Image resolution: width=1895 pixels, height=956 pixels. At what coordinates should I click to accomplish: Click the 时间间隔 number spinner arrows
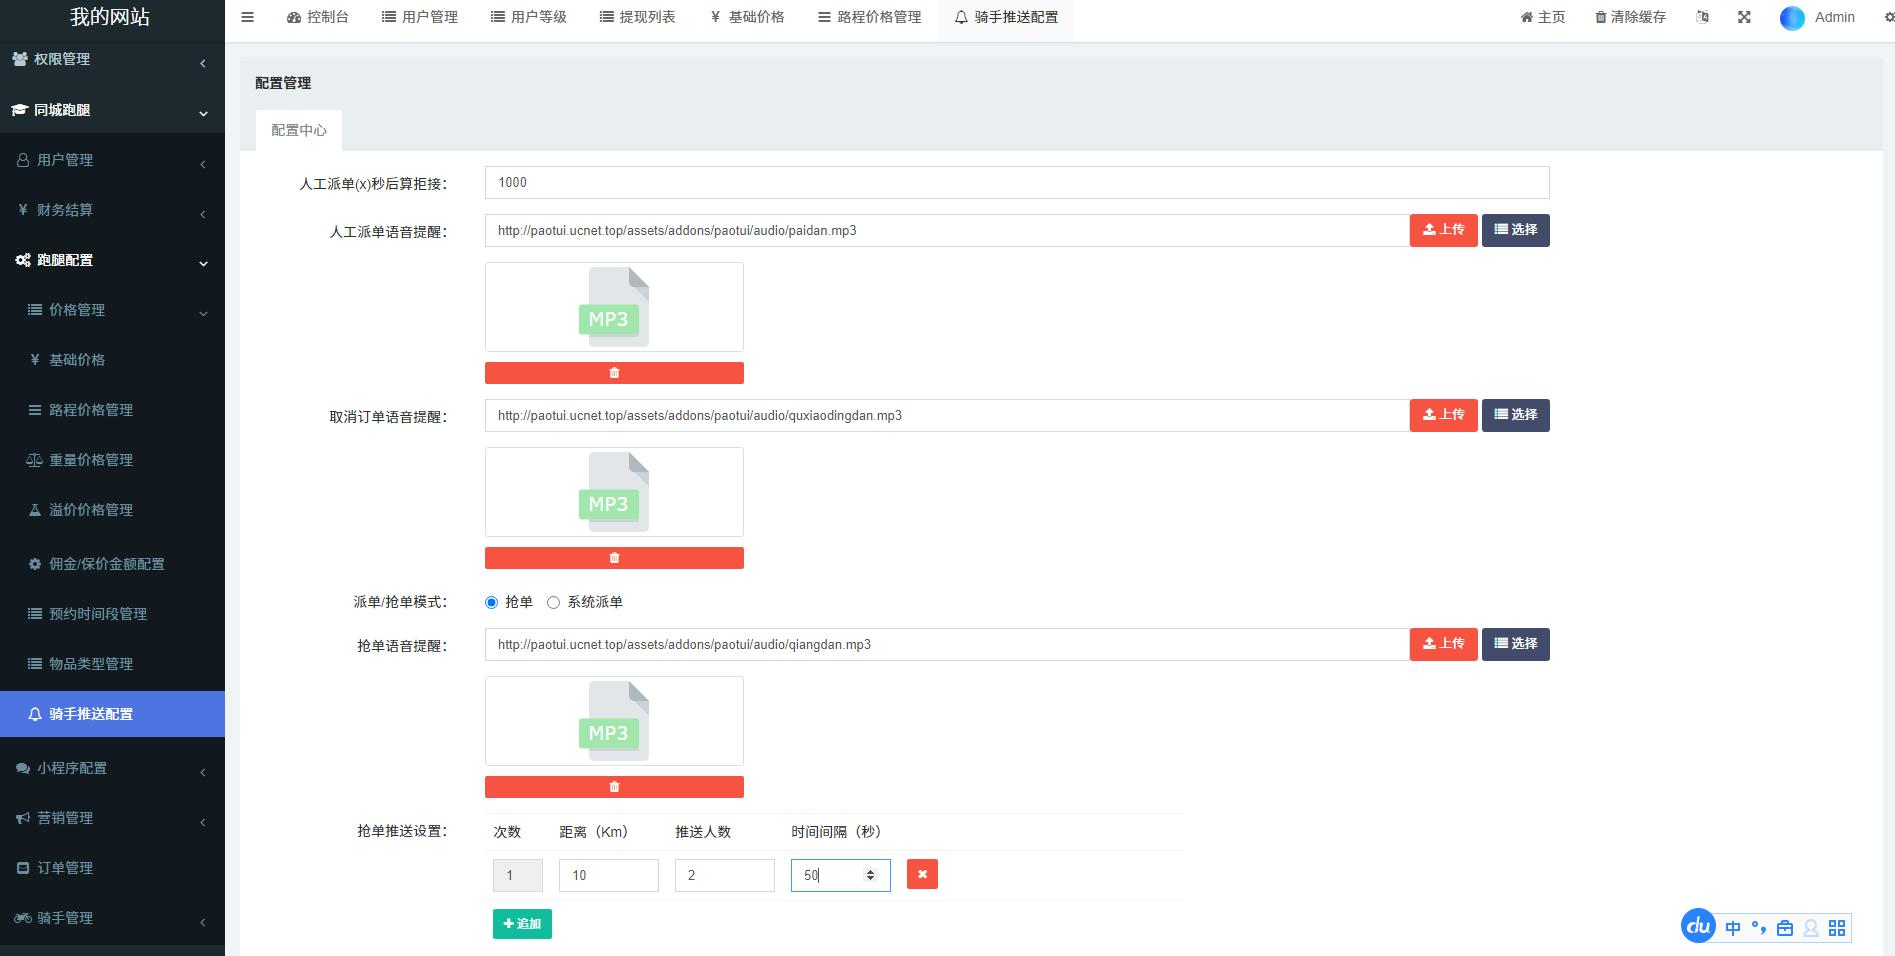pos(870,875)
